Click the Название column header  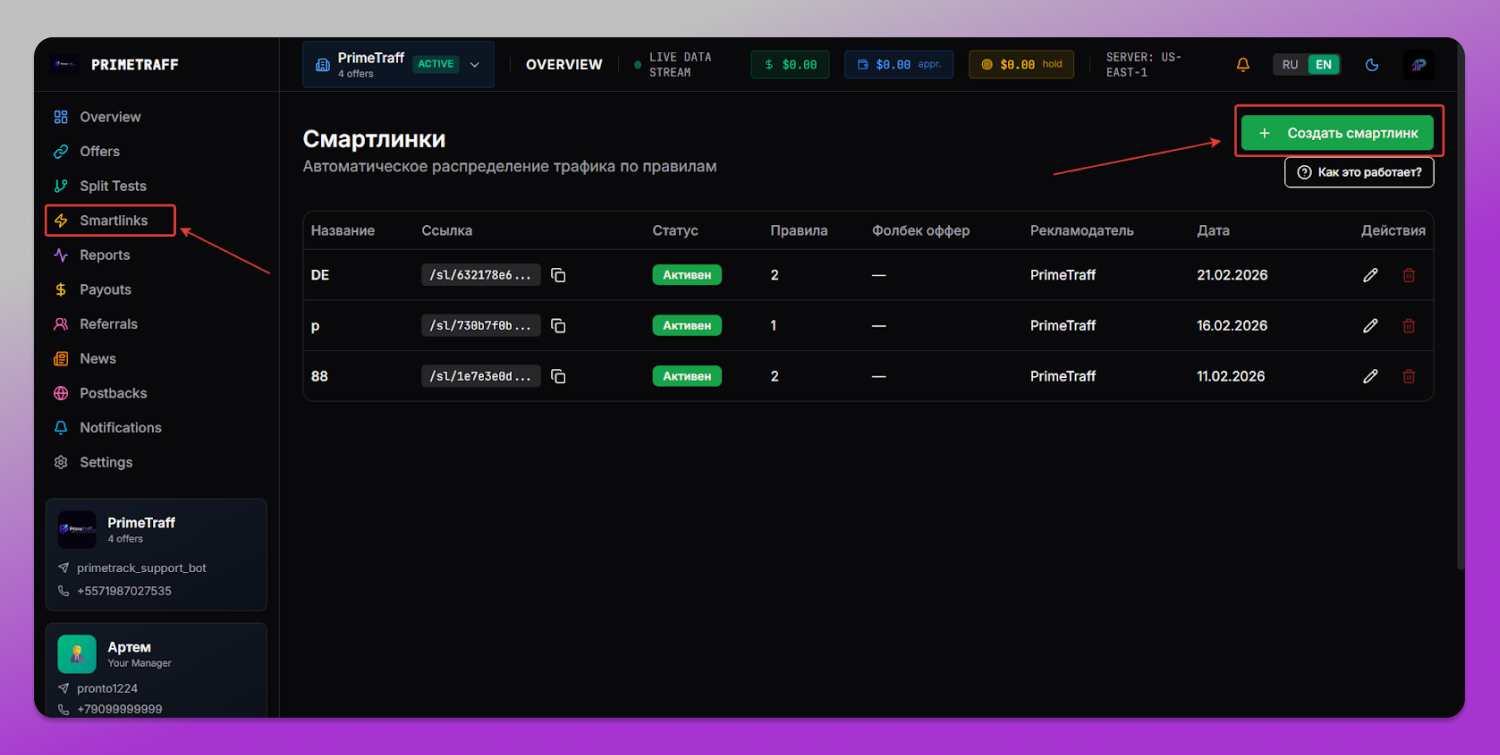point(343,231)
